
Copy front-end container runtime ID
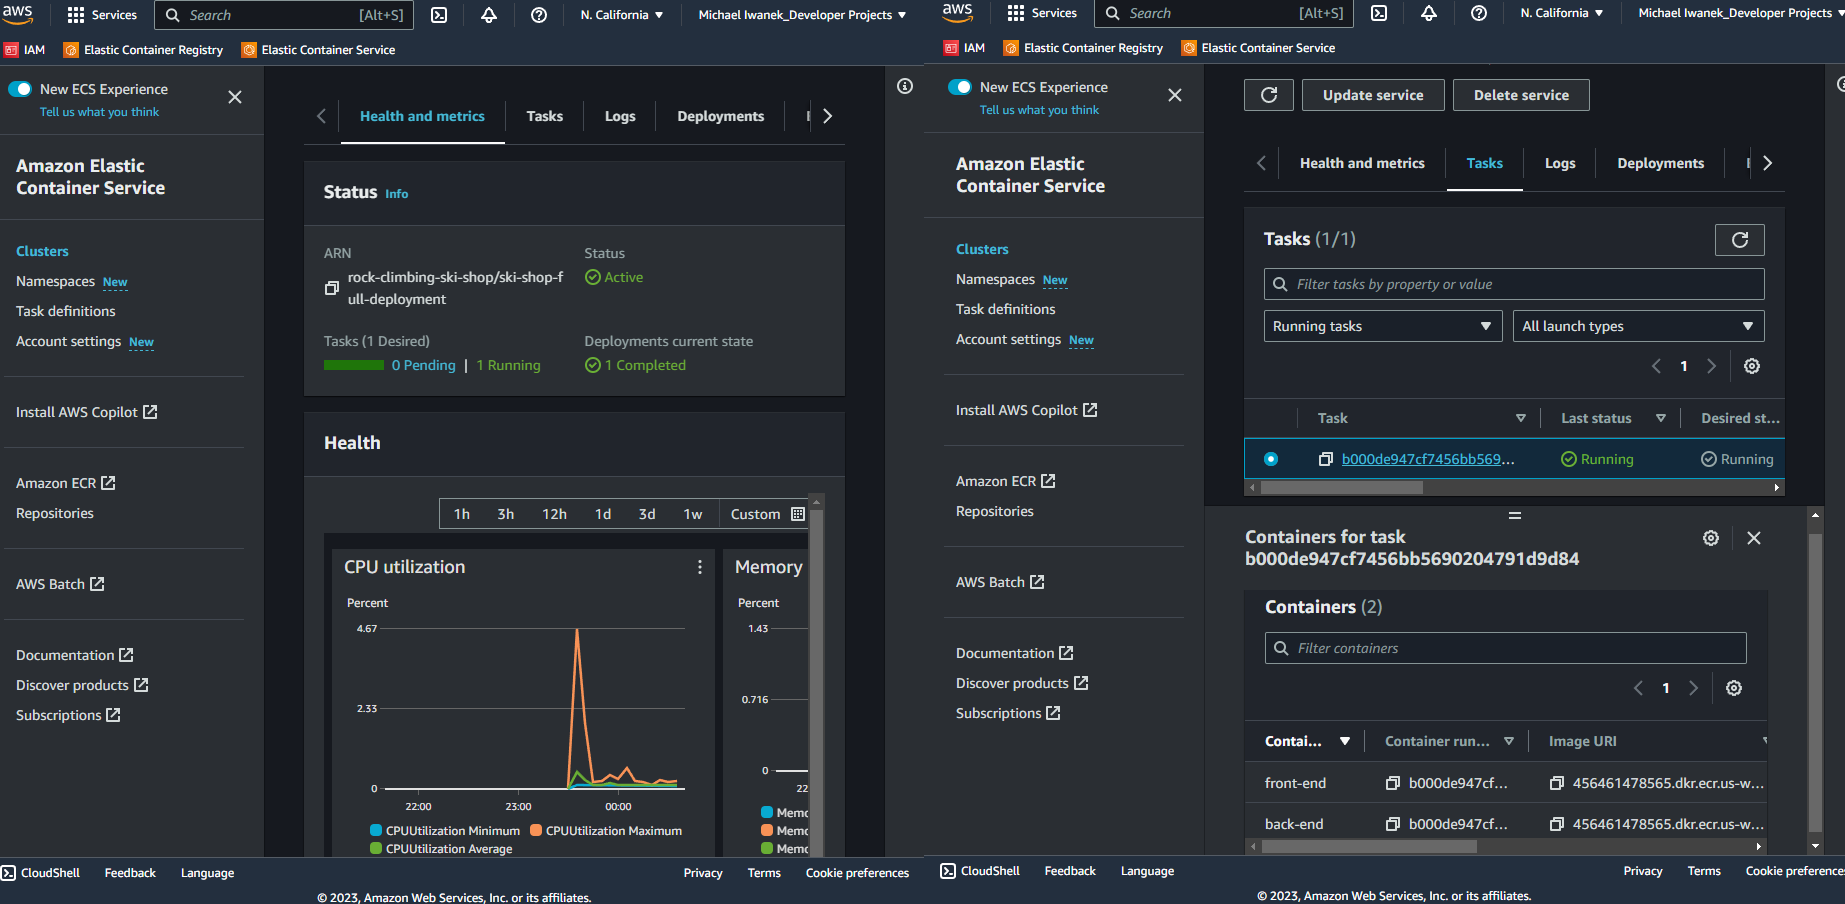[x=1393, y=783]
